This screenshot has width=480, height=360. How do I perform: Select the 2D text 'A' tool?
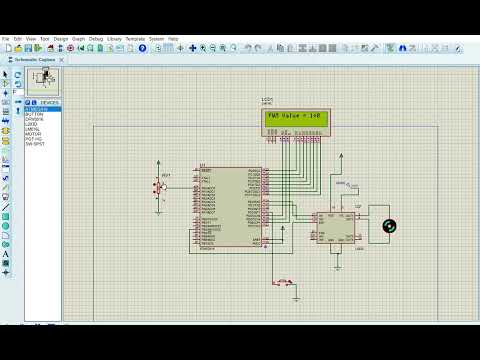coord(5,254)
